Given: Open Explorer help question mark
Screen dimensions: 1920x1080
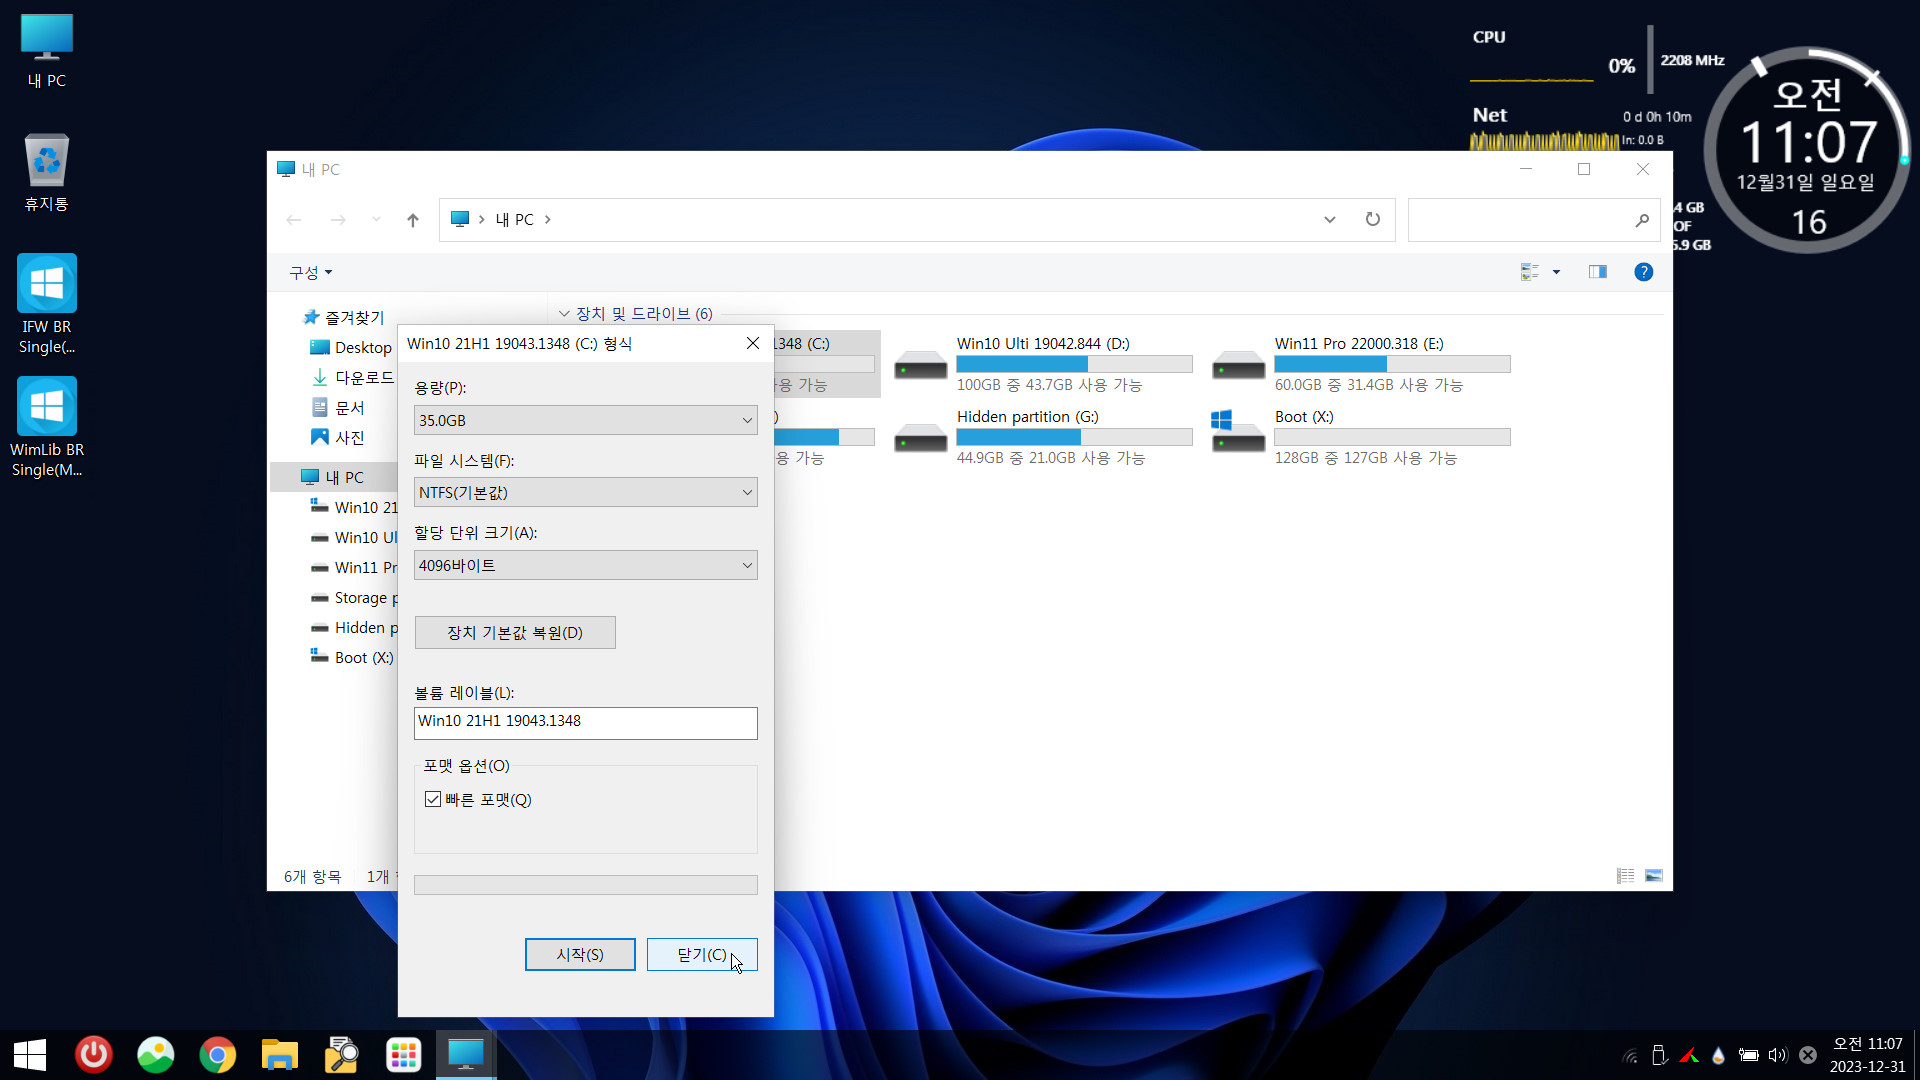Looking at the screenshot, I should [x=1644, y=272].
